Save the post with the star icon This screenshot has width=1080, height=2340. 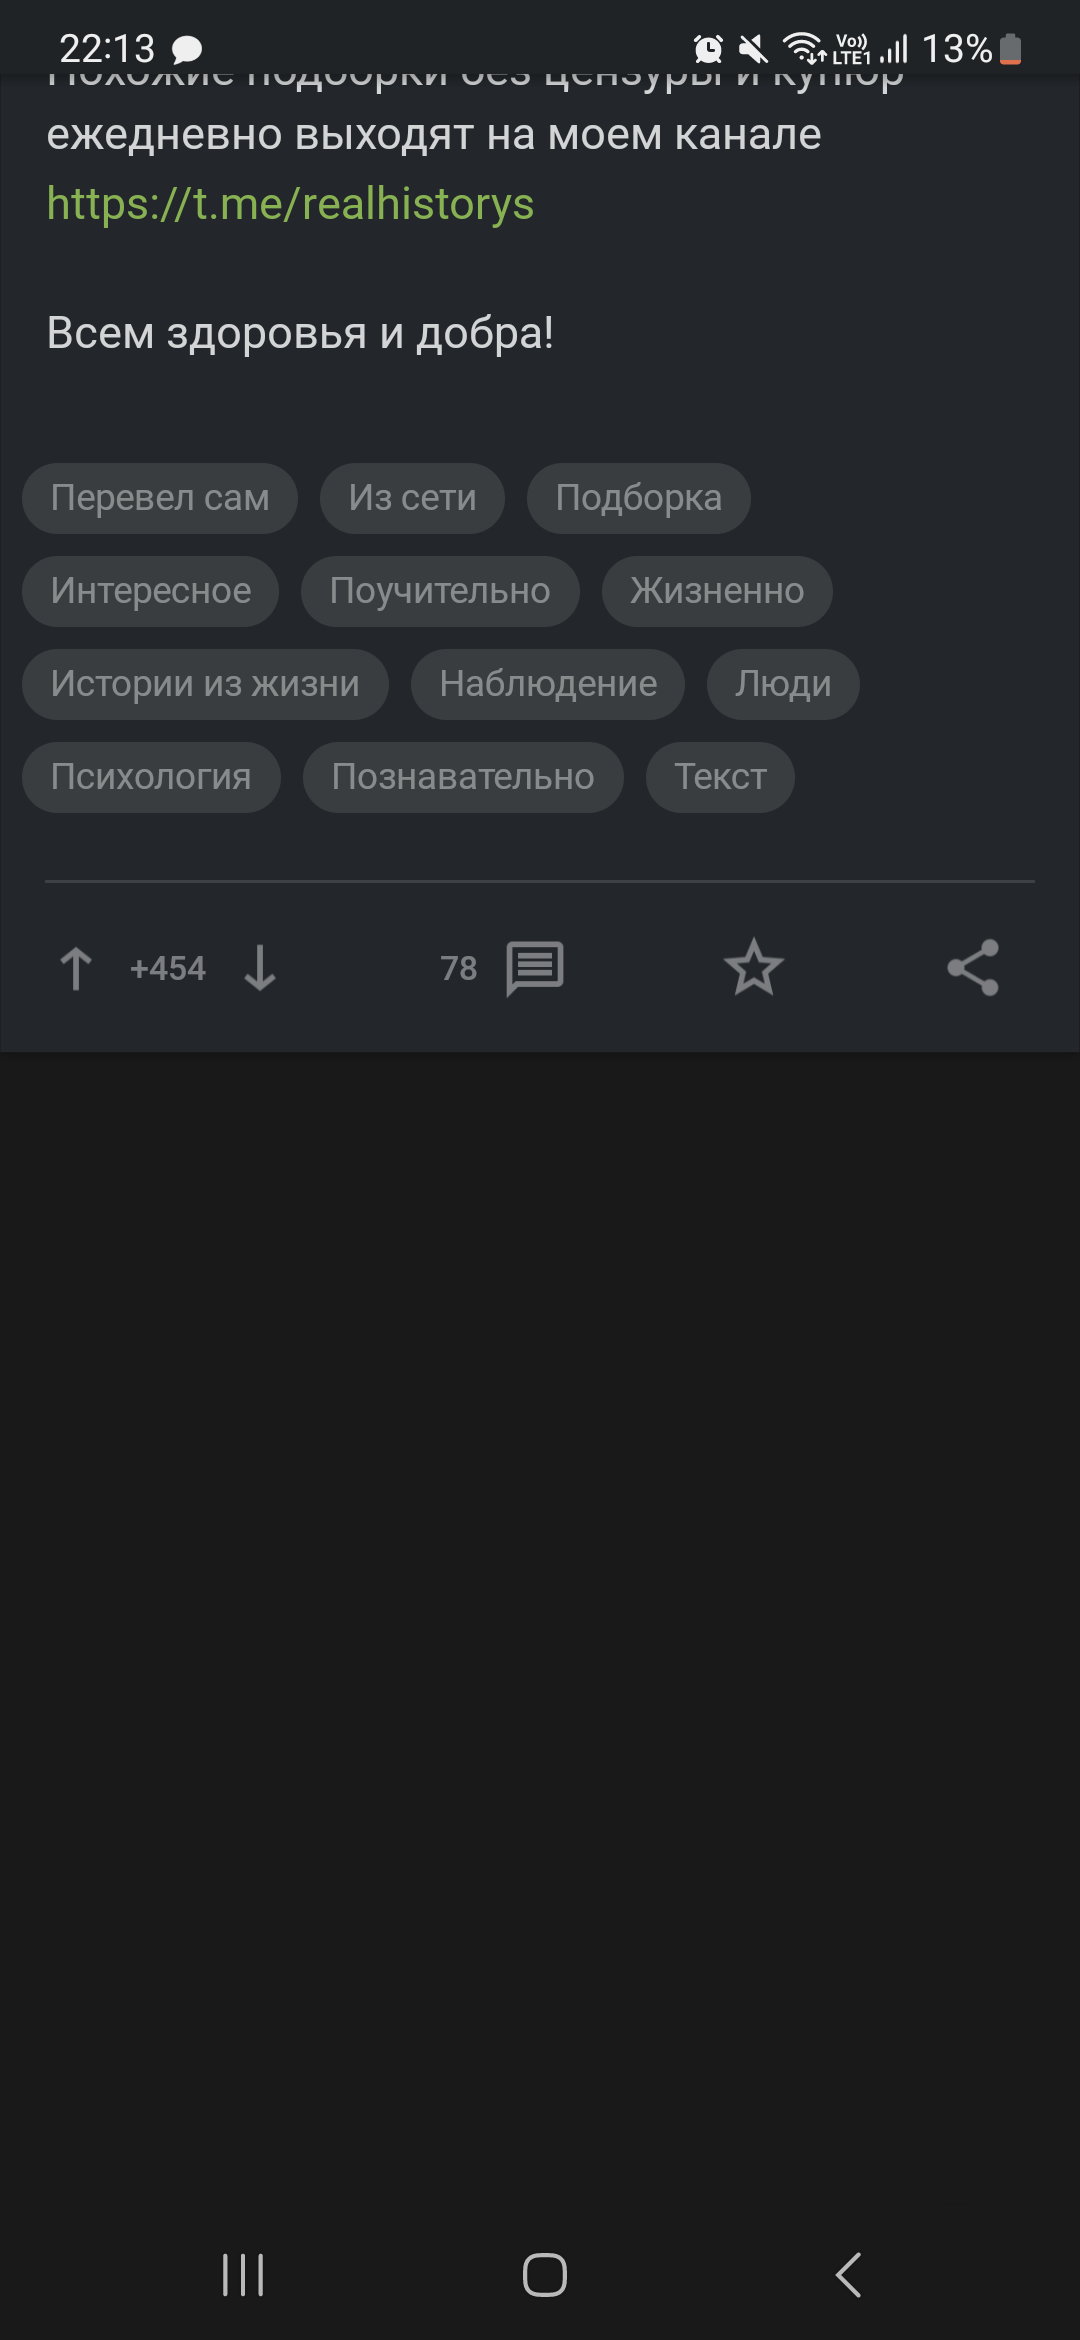[754, 967]
